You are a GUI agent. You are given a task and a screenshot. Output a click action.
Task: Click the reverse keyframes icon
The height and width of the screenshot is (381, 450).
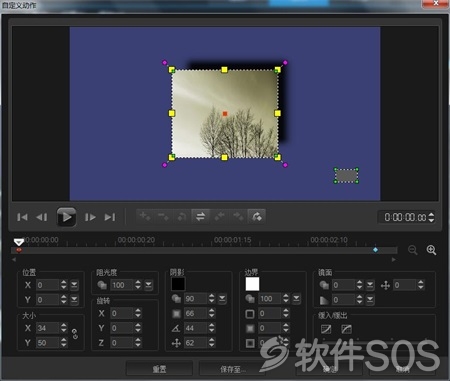click(x=200, y=217)
